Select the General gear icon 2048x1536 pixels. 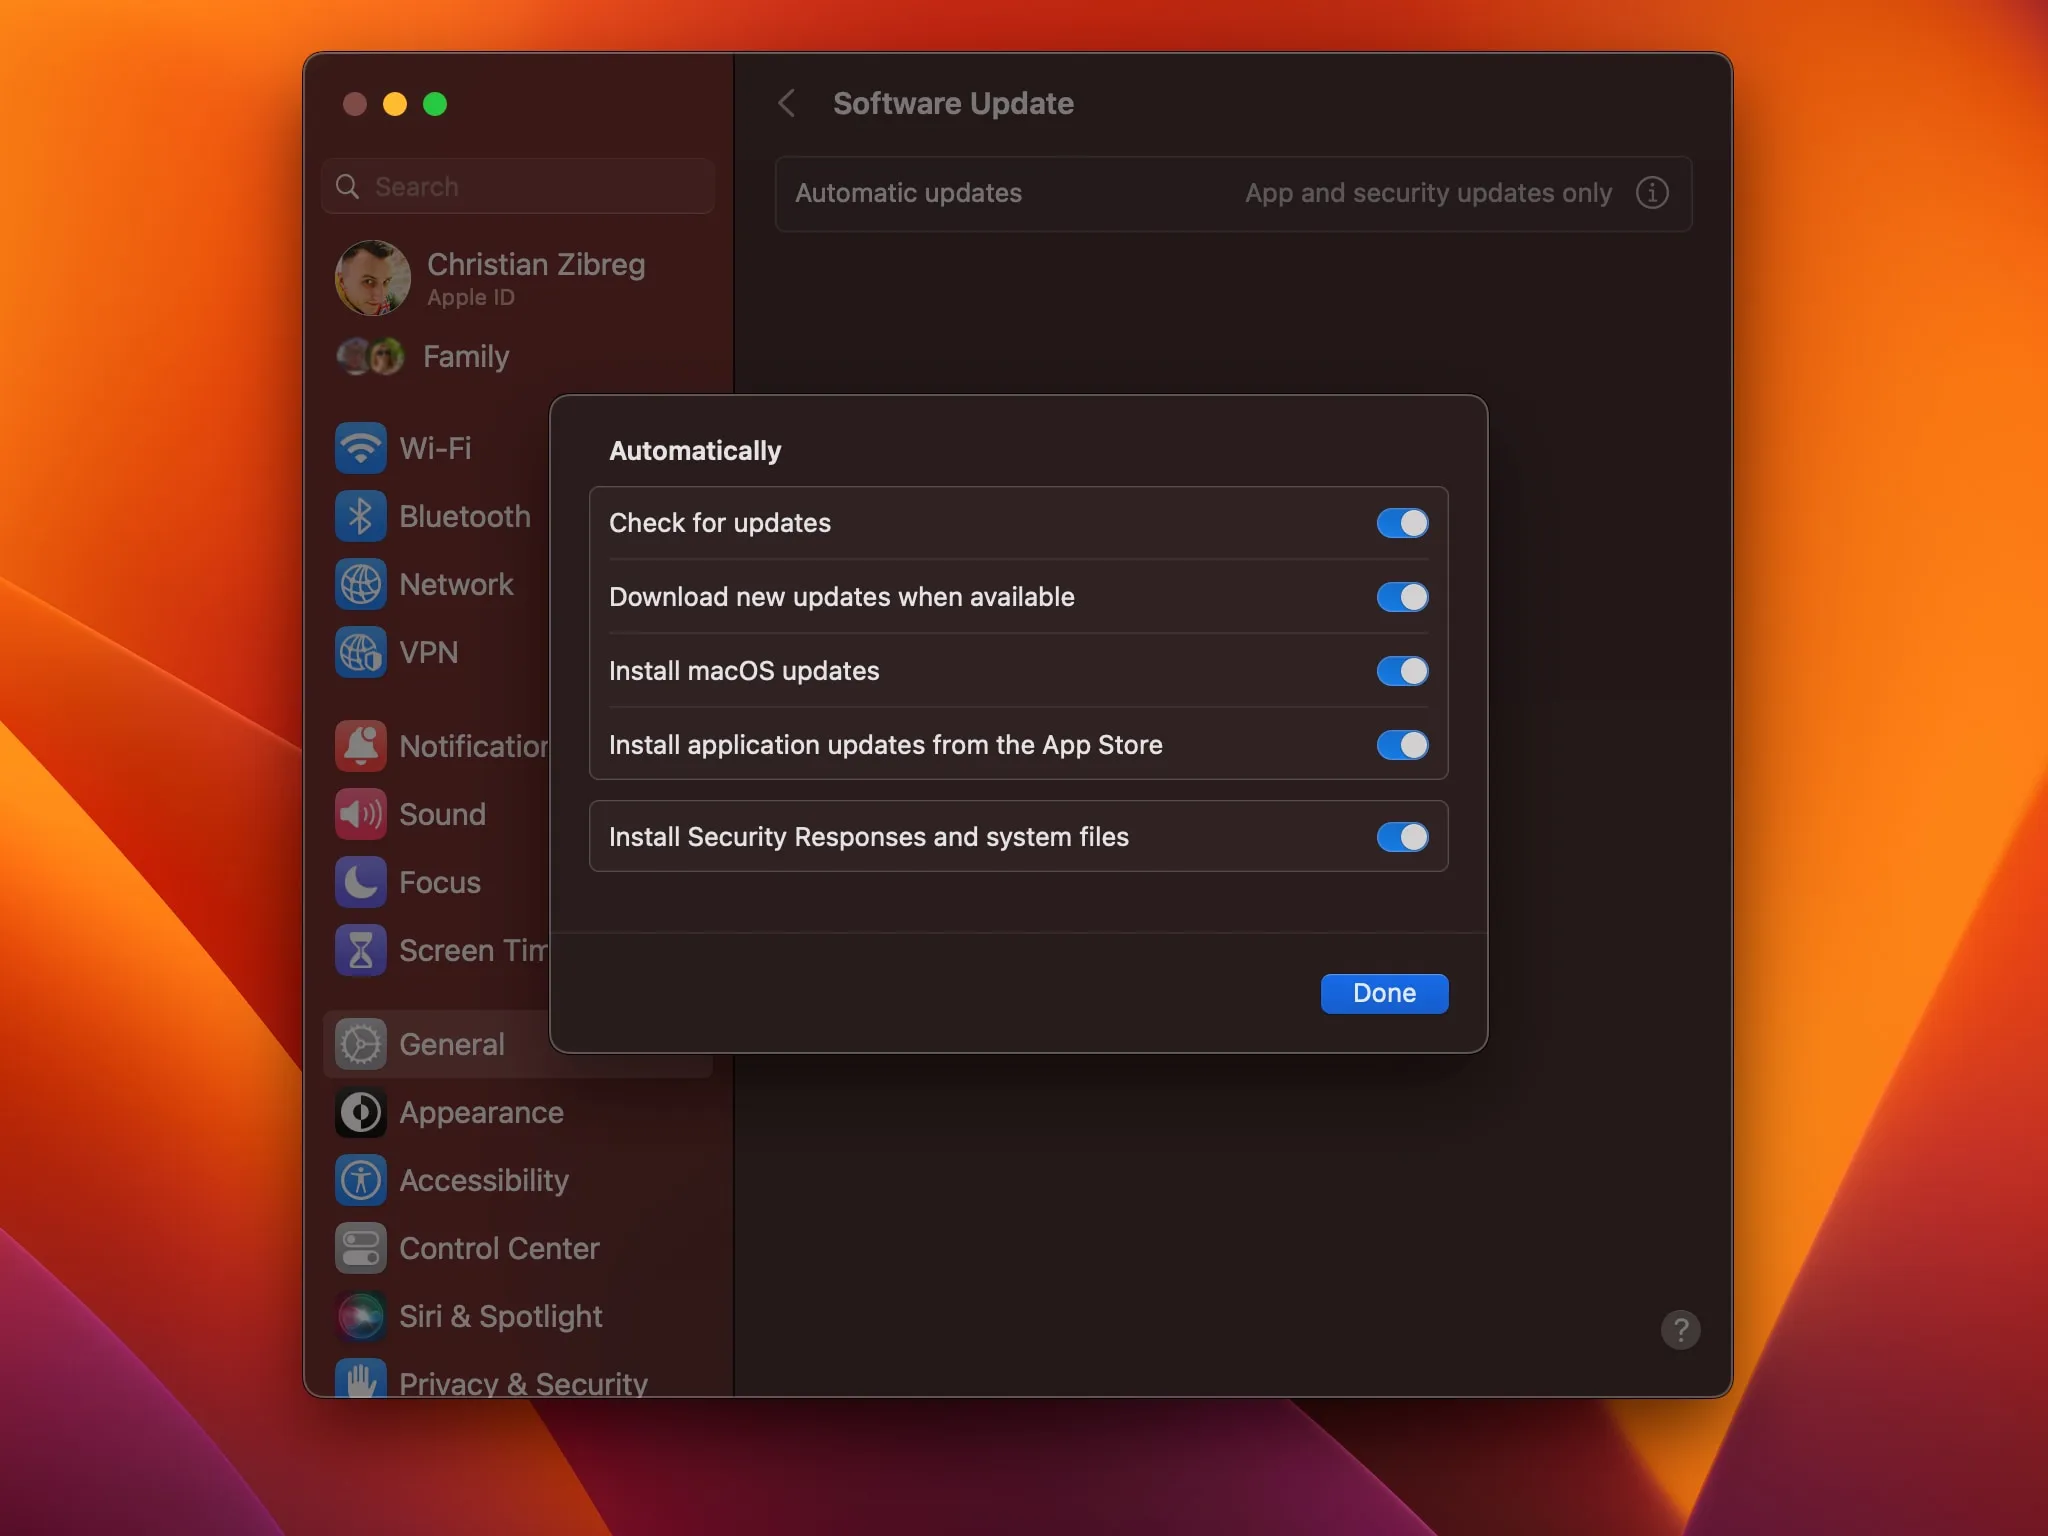click(x=360, y=1044)
